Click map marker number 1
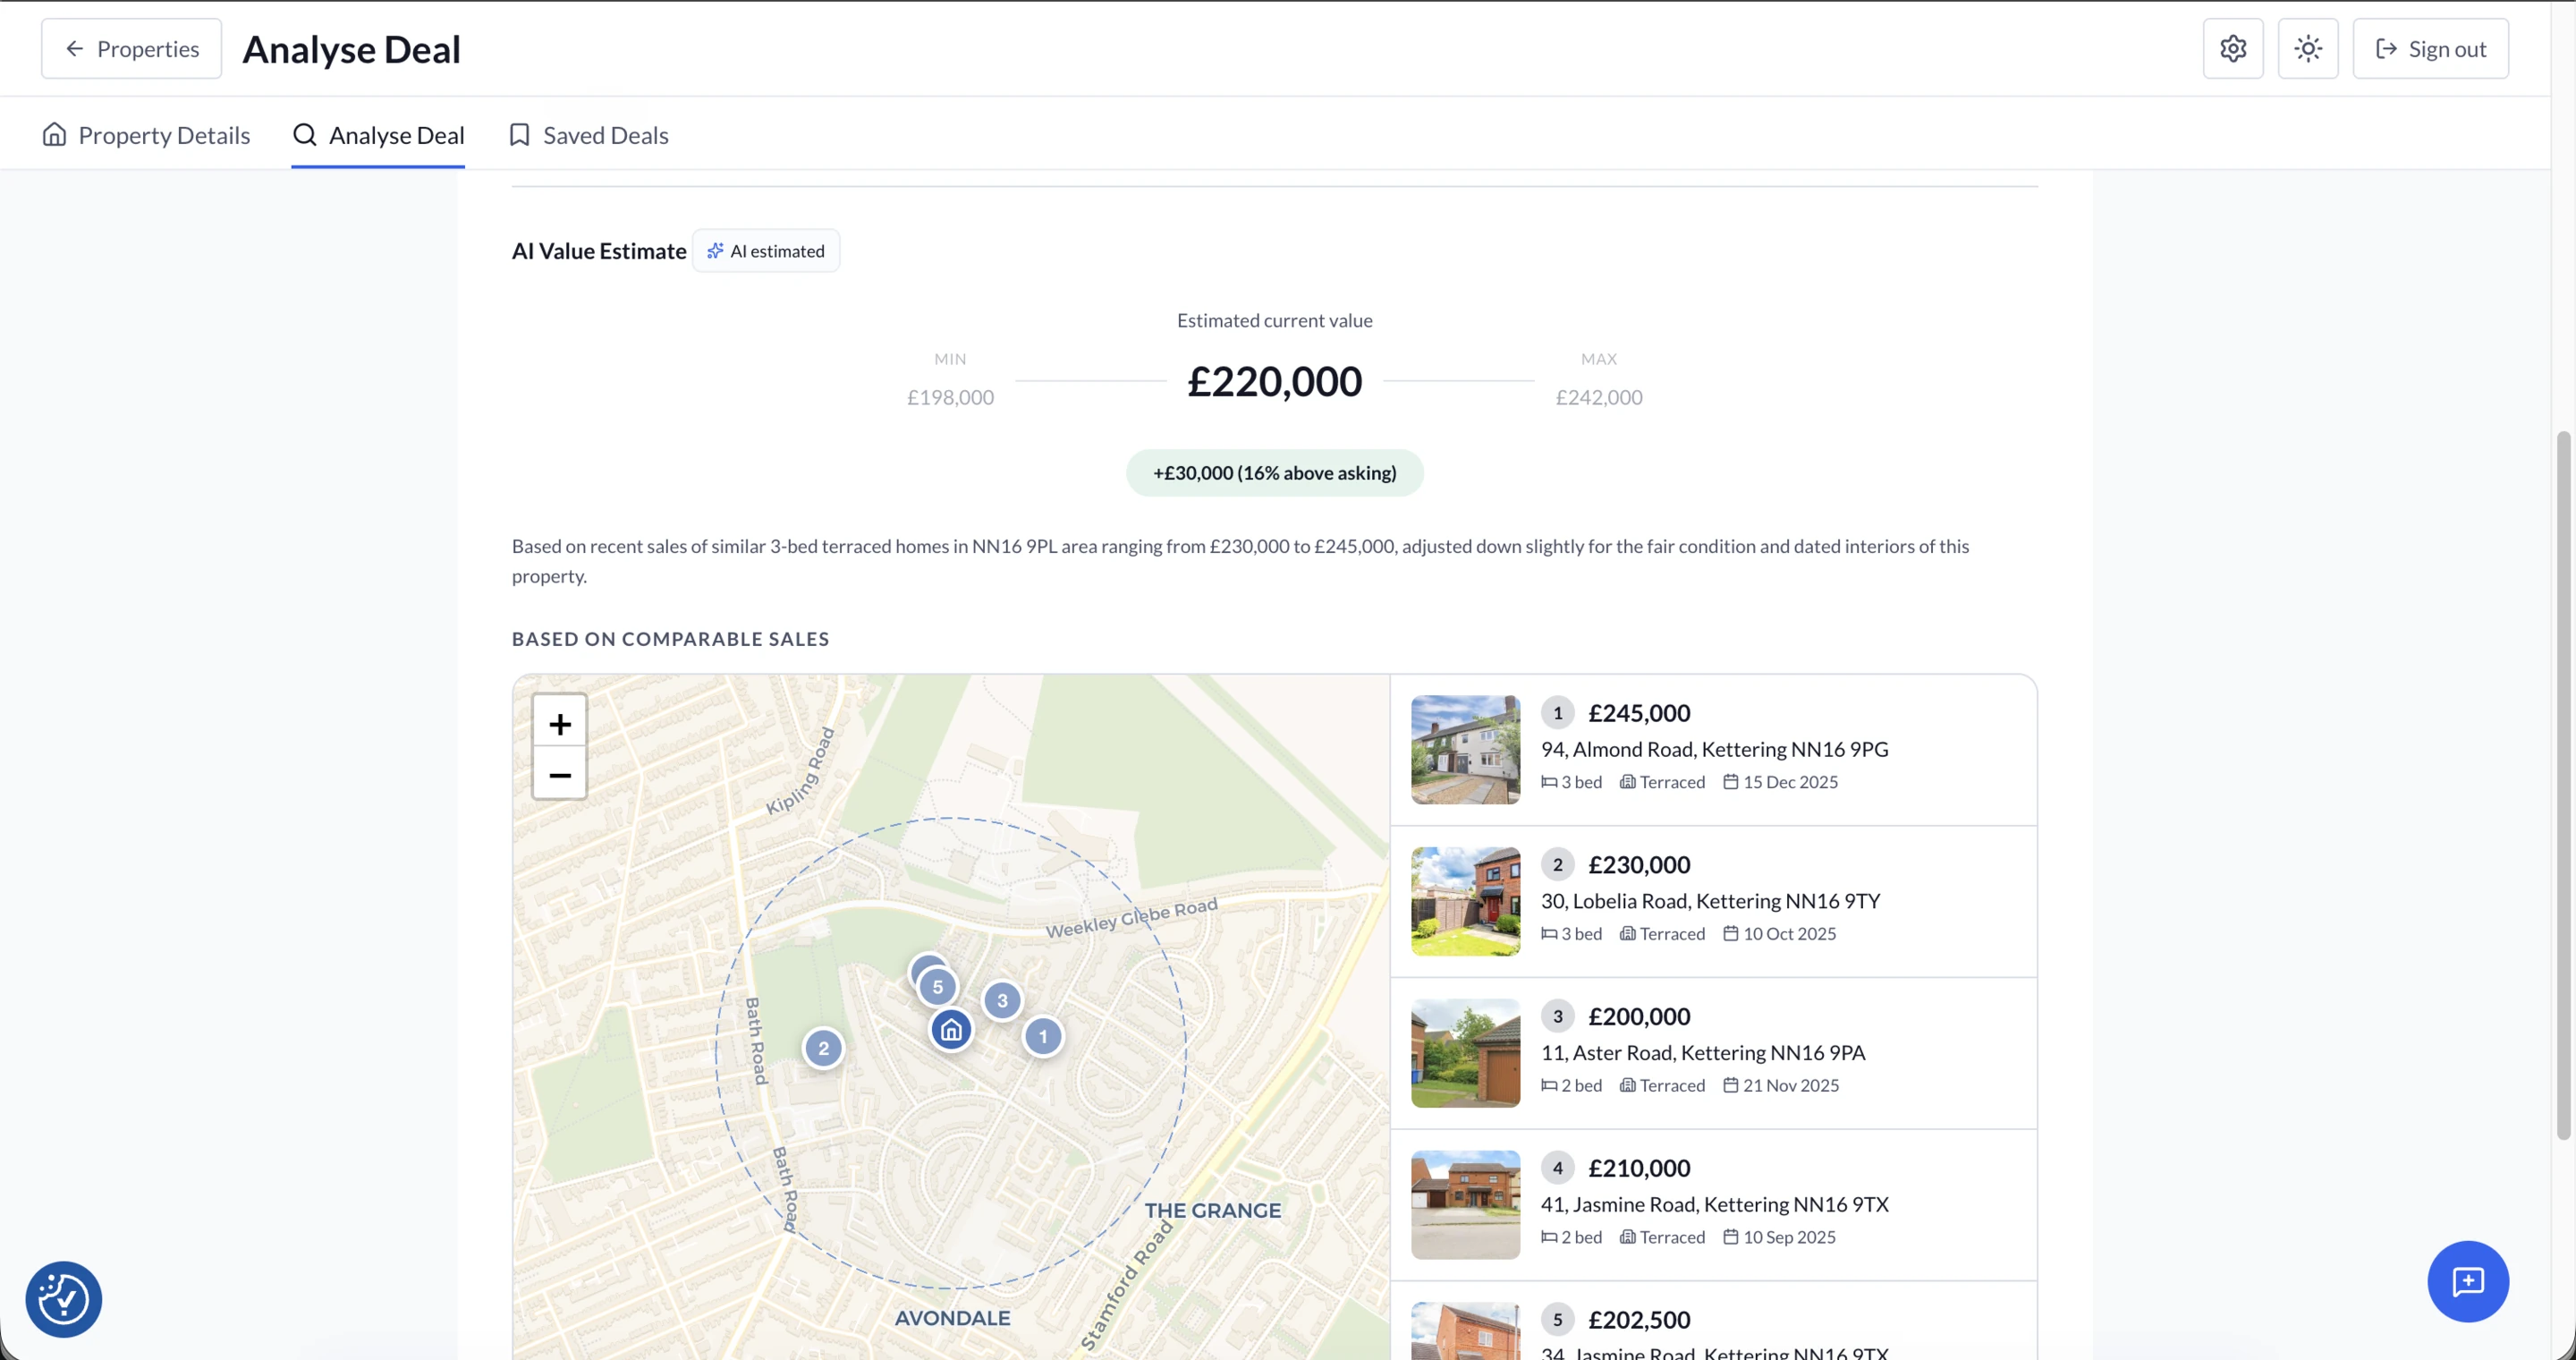Viewport: 2576px width, 1360px height. (x=1043, y=1037)
